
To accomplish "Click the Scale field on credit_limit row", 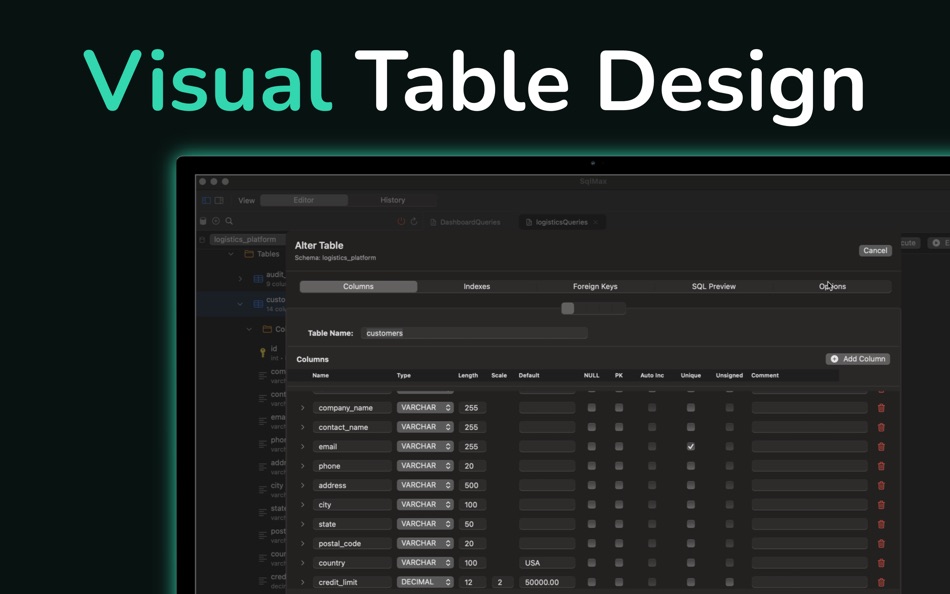I will coord(502,582).
